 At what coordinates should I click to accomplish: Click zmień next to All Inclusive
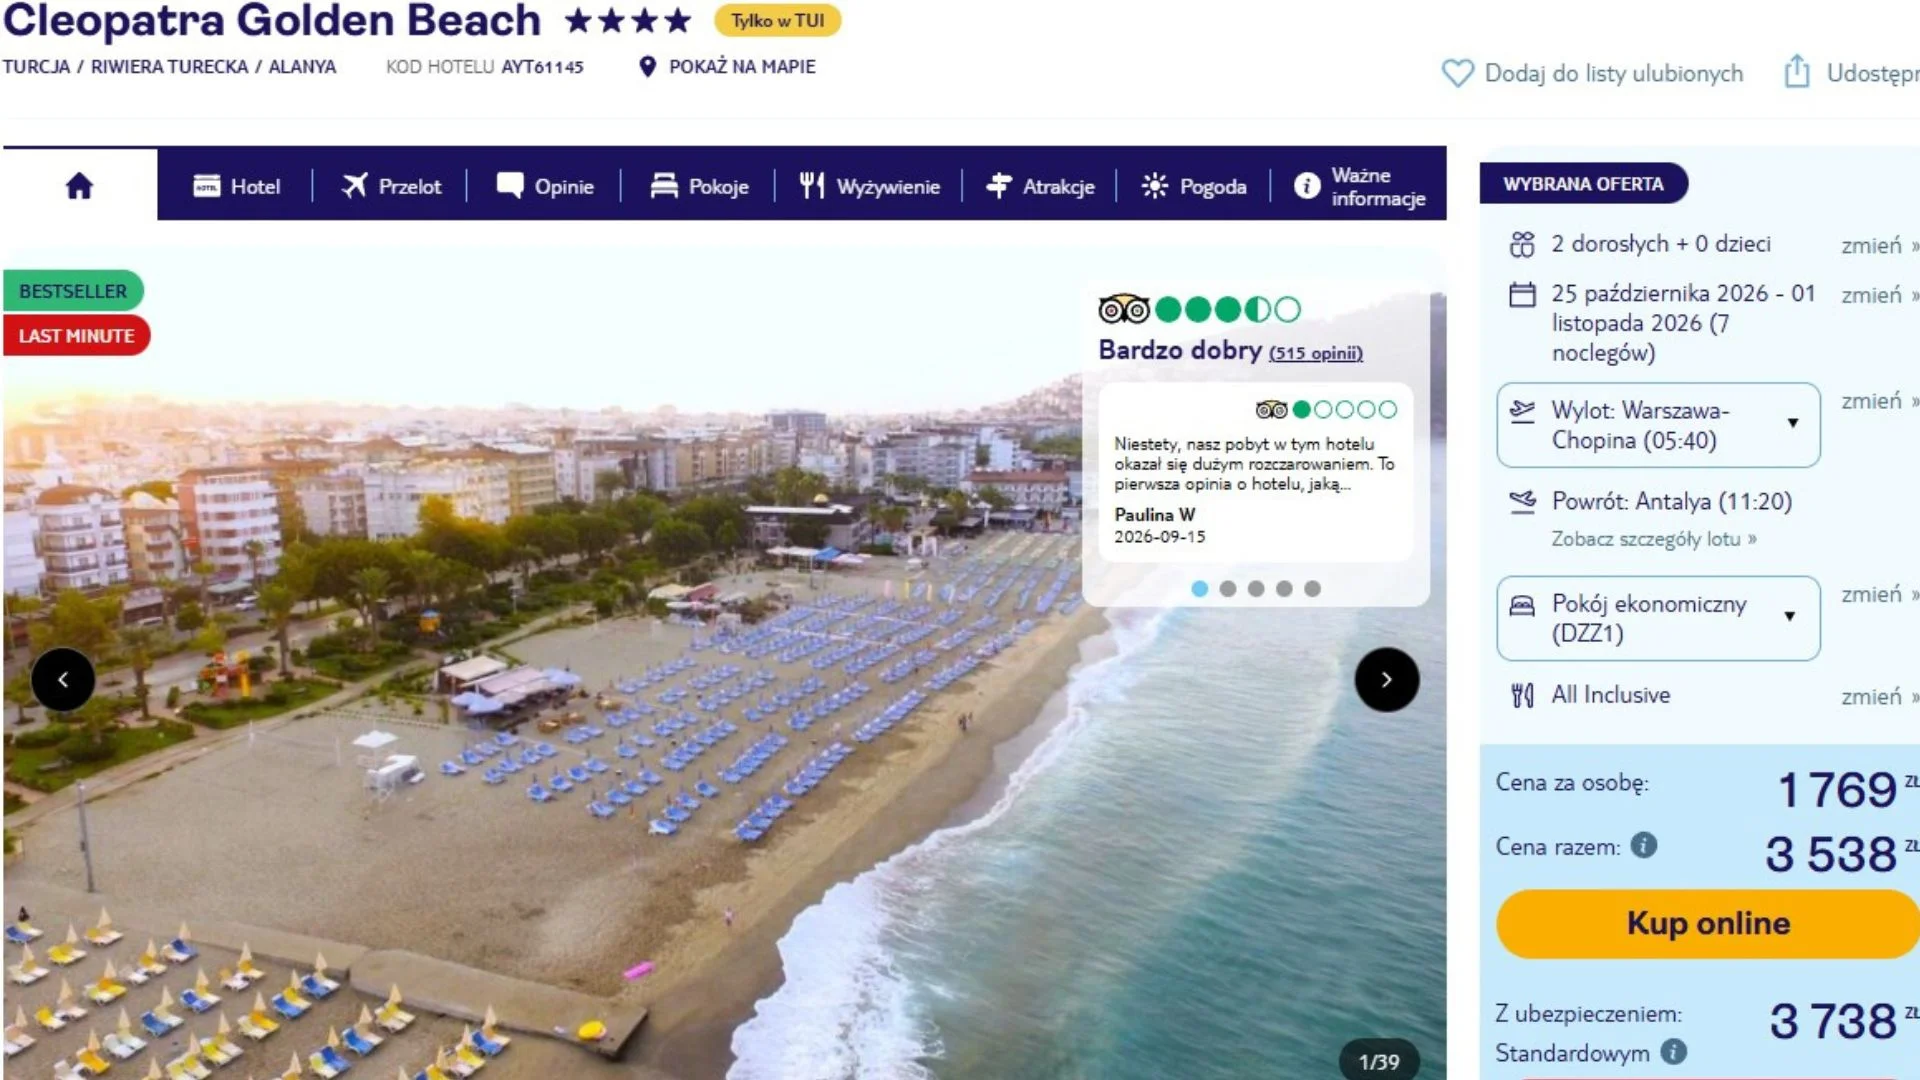coord(1871,697)
